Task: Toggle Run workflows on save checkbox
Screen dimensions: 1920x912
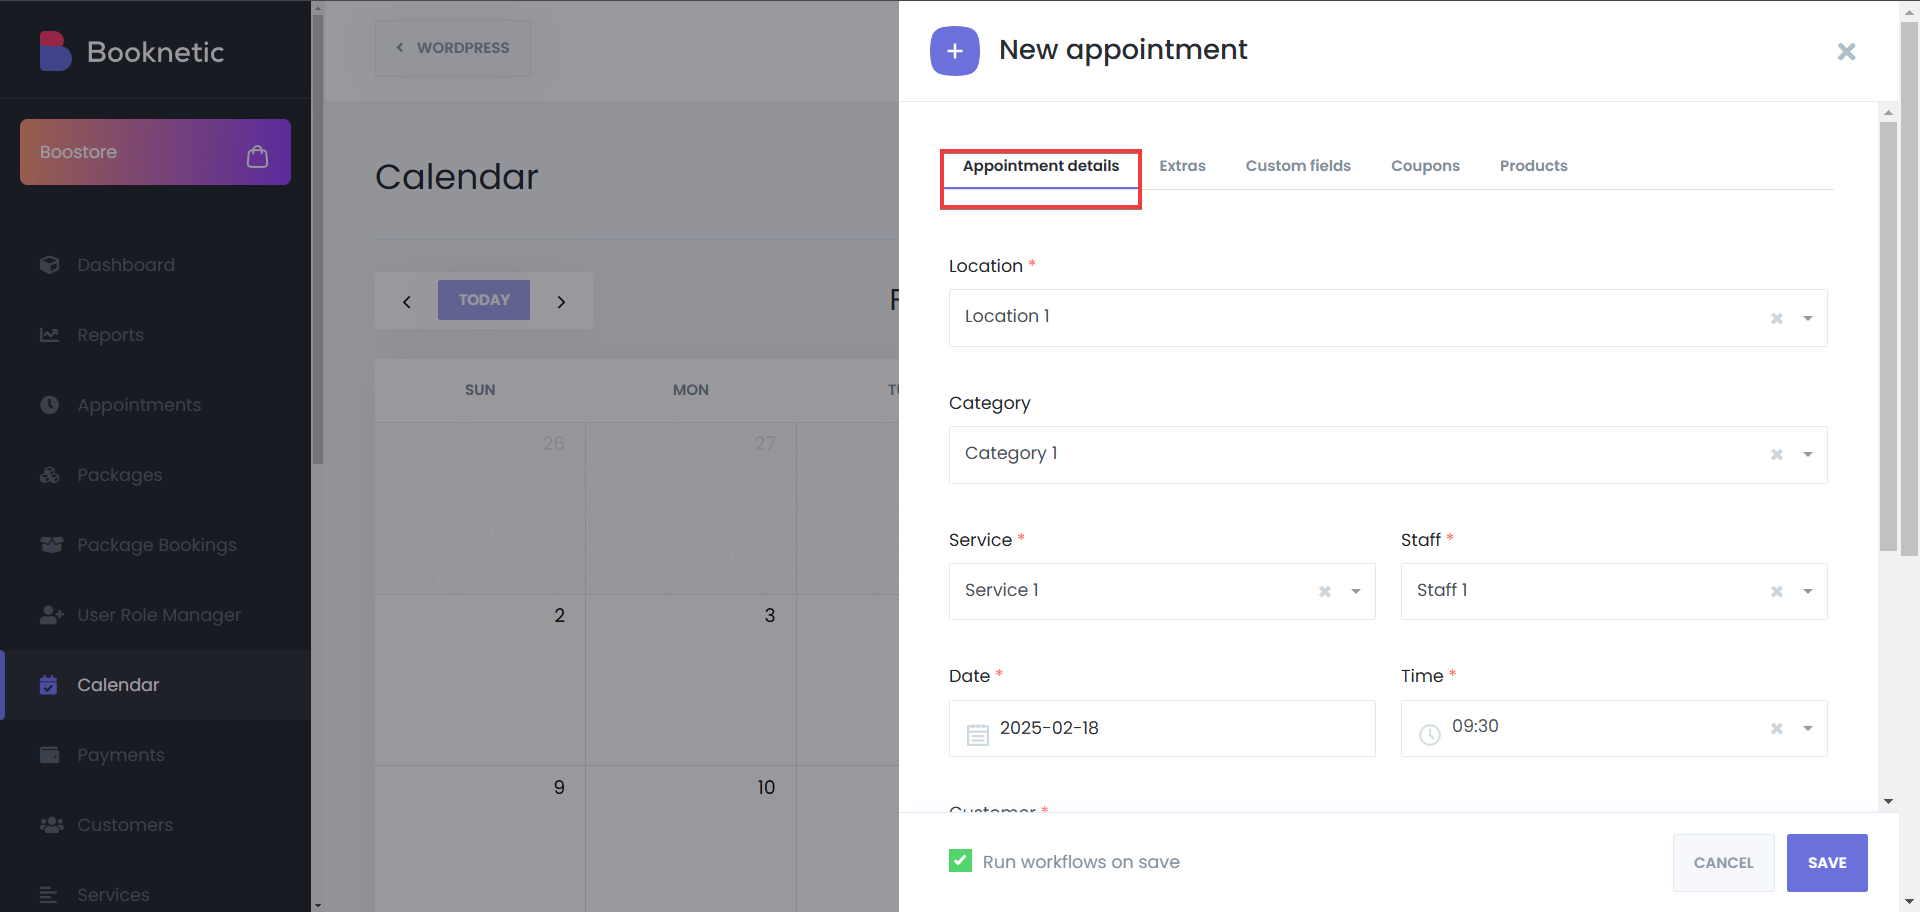Action: [x=960, y=861]
